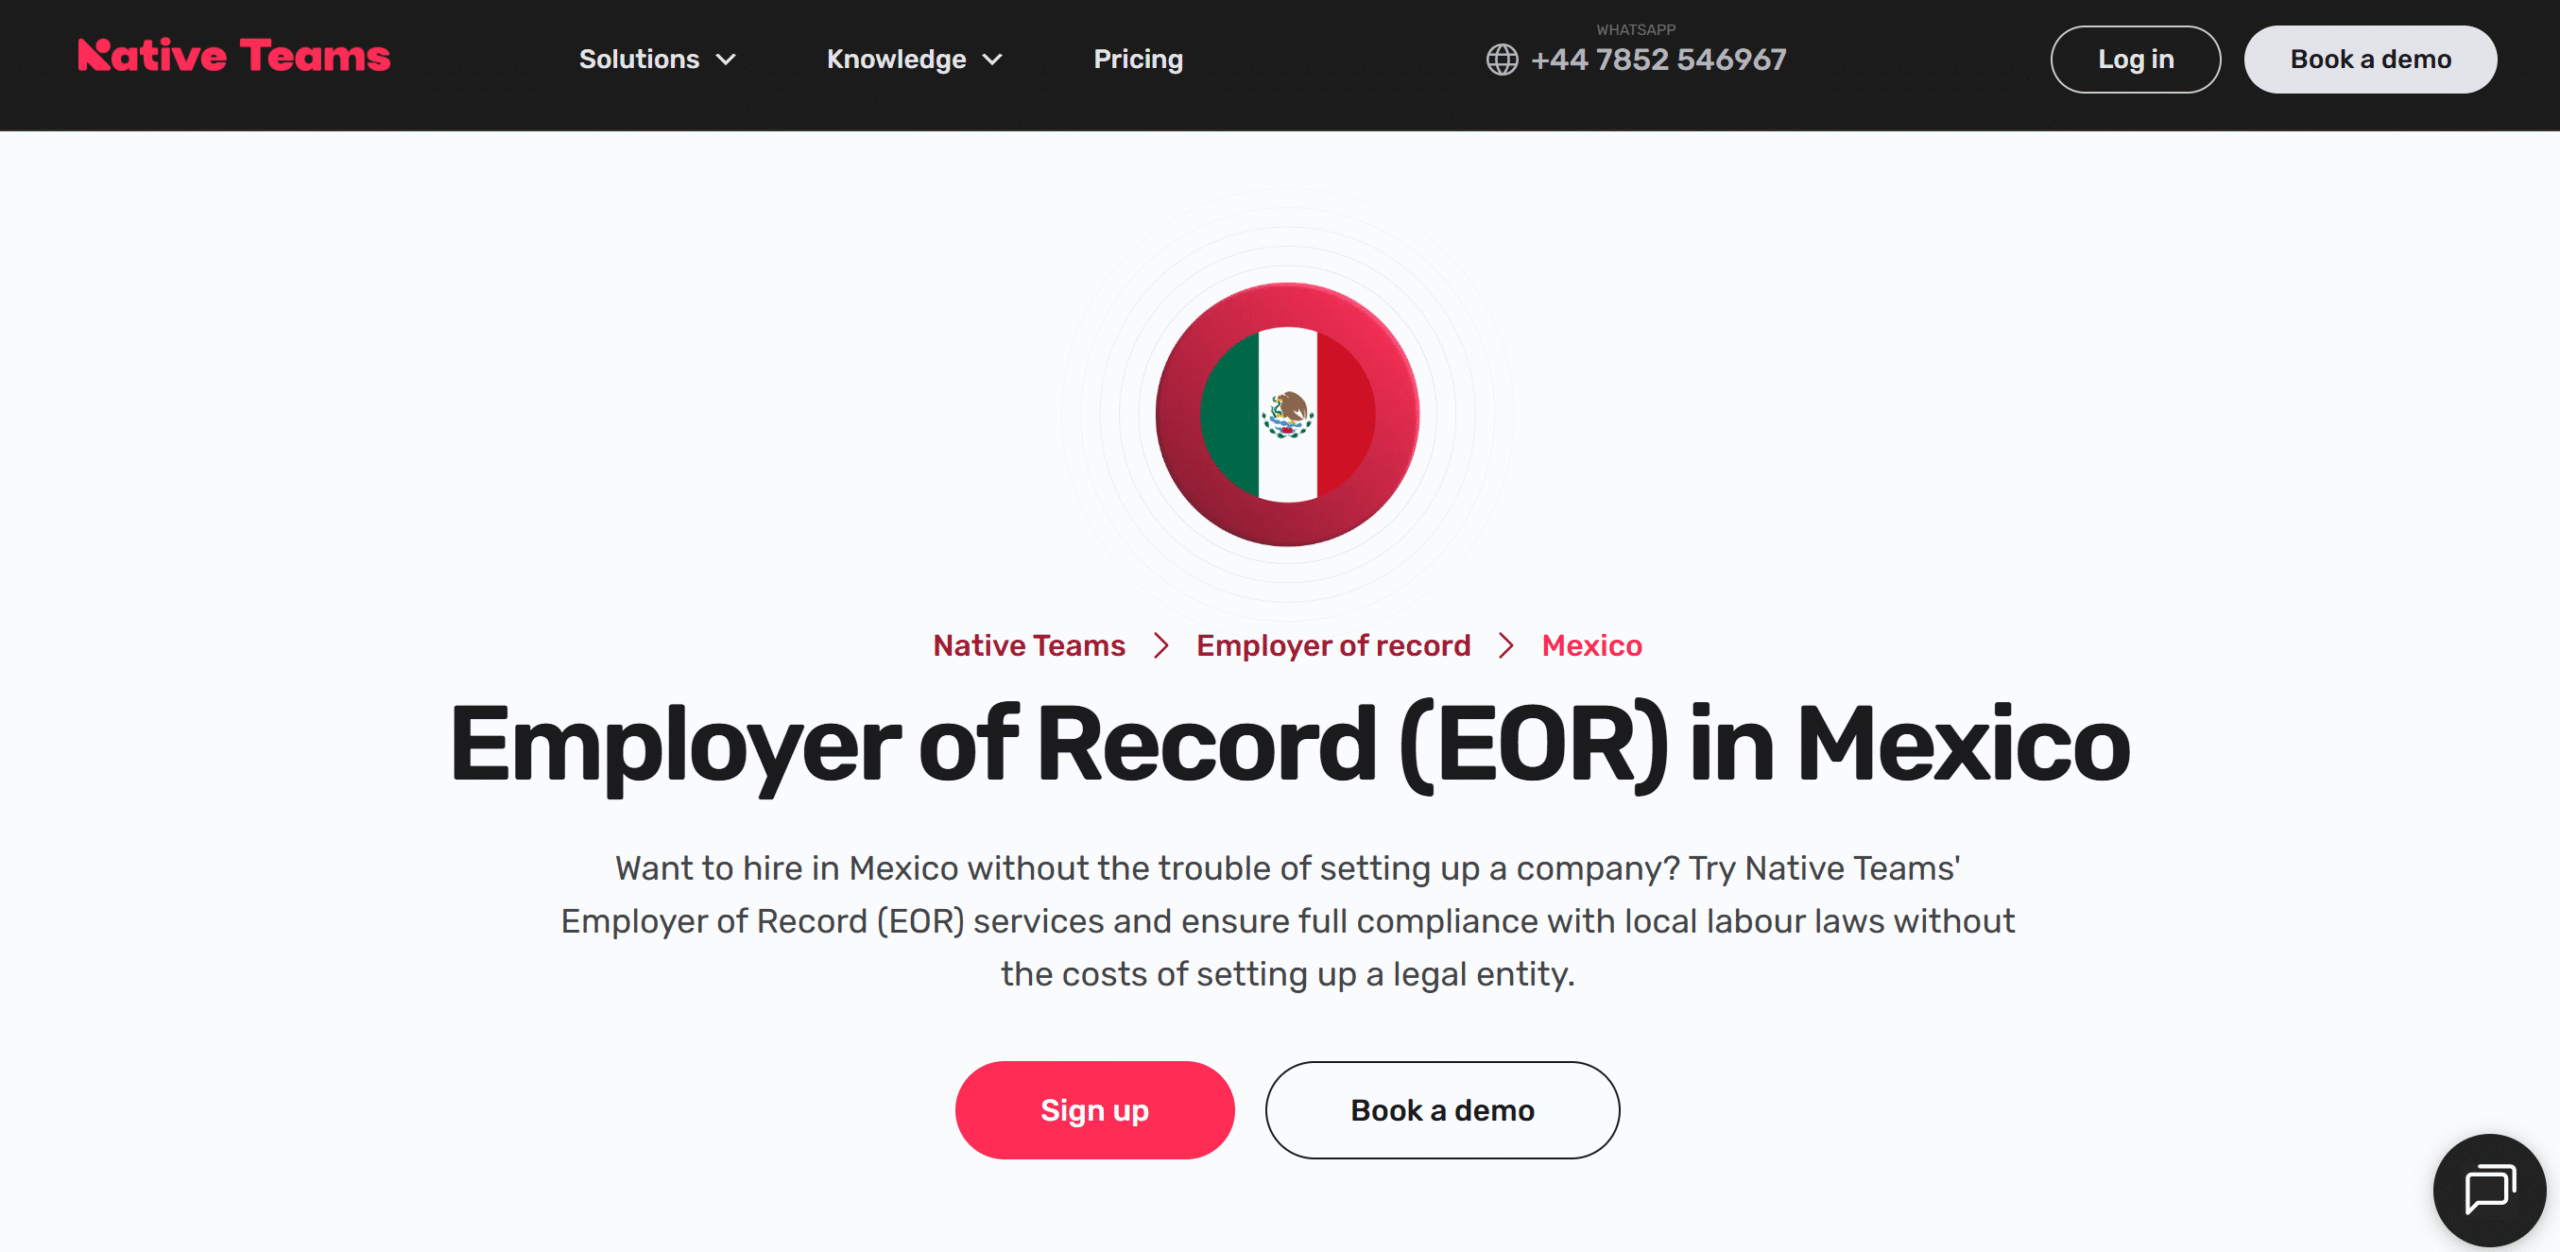2560x1252 pixels.
Task: Select the Mexico breadcrumb link
Action: pyautogui.click(x=1592, y=646)
